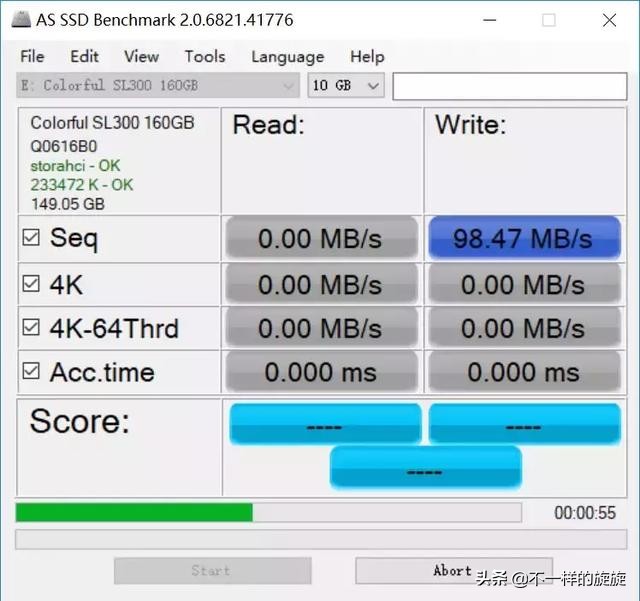
Task: Click the Seq read 0.00 MB/s result
Action: click(322, 238)
